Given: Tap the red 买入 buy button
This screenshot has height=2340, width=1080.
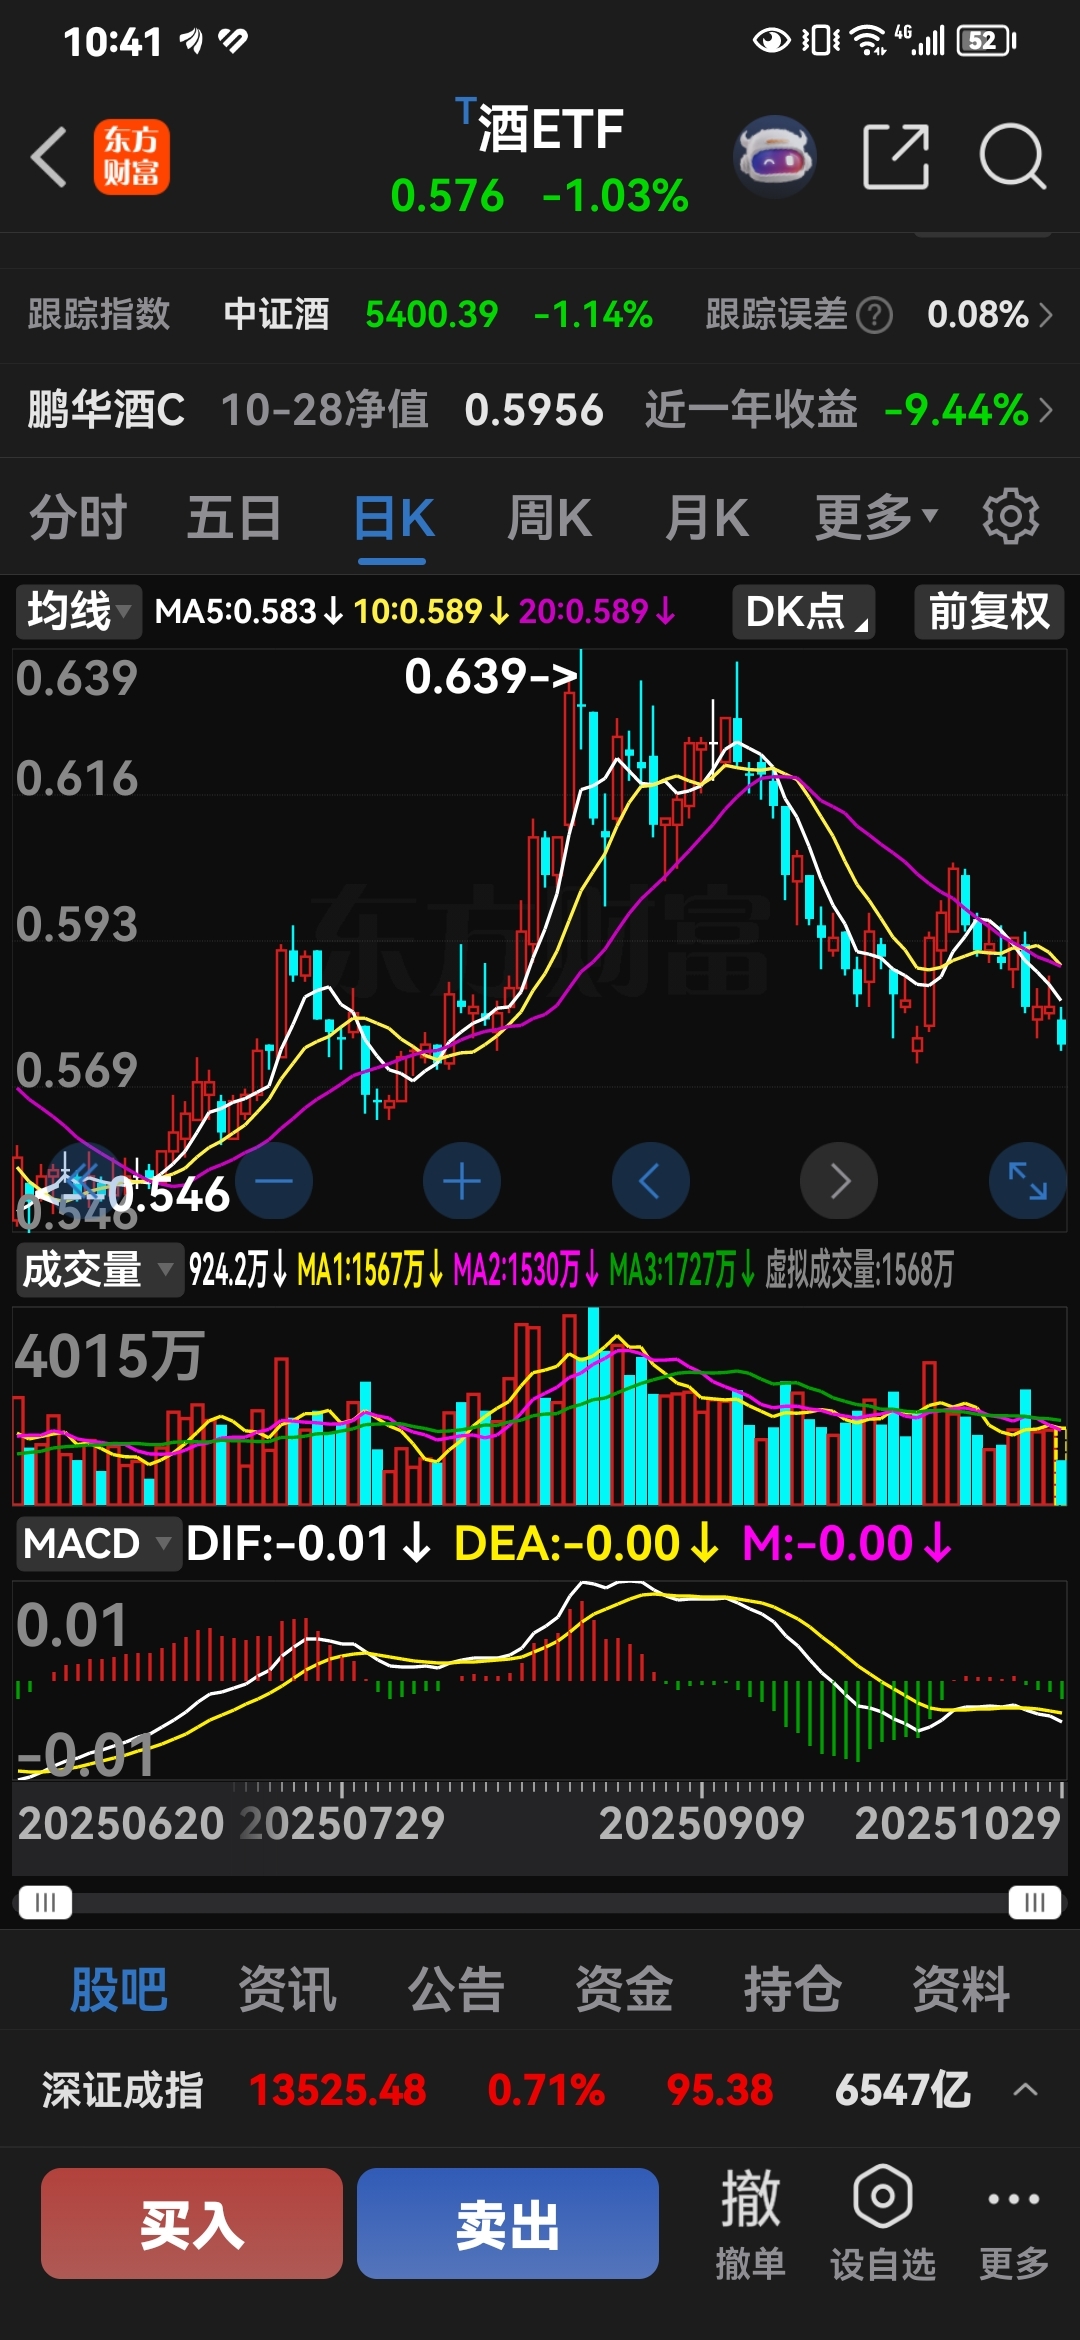Looking at the screenshot, I should pyautogui.click(x=192, y=2223).
